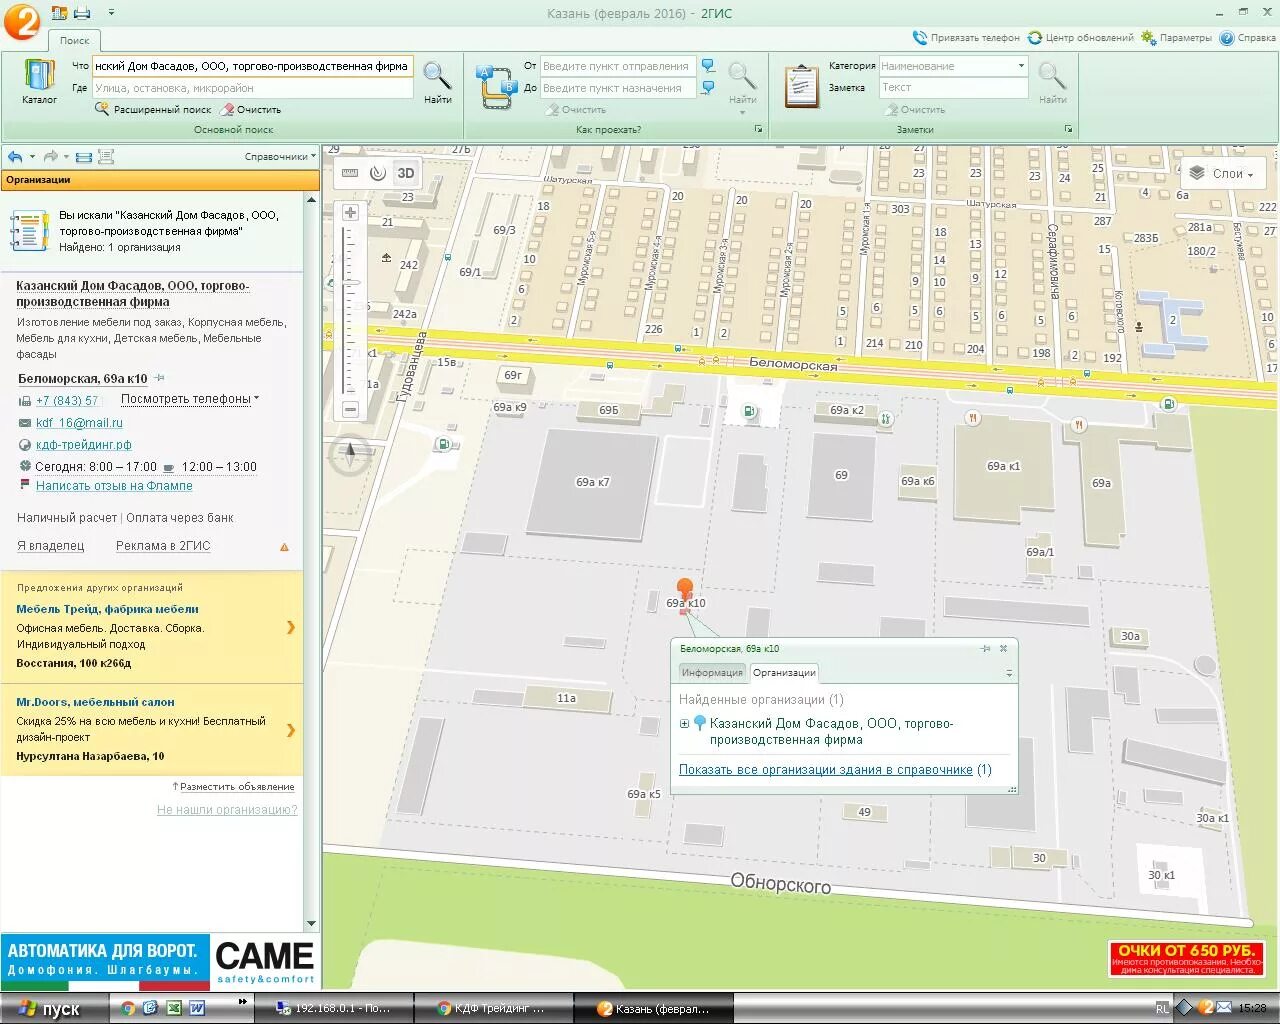Open the Справочники dropdown
Screen dimensions: 1280x1024
point(280,157)
